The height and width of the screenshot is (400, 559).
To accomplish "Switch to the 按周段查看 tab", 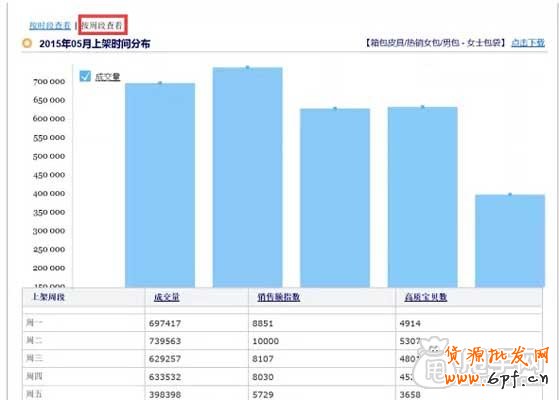I will pos(102,25).
